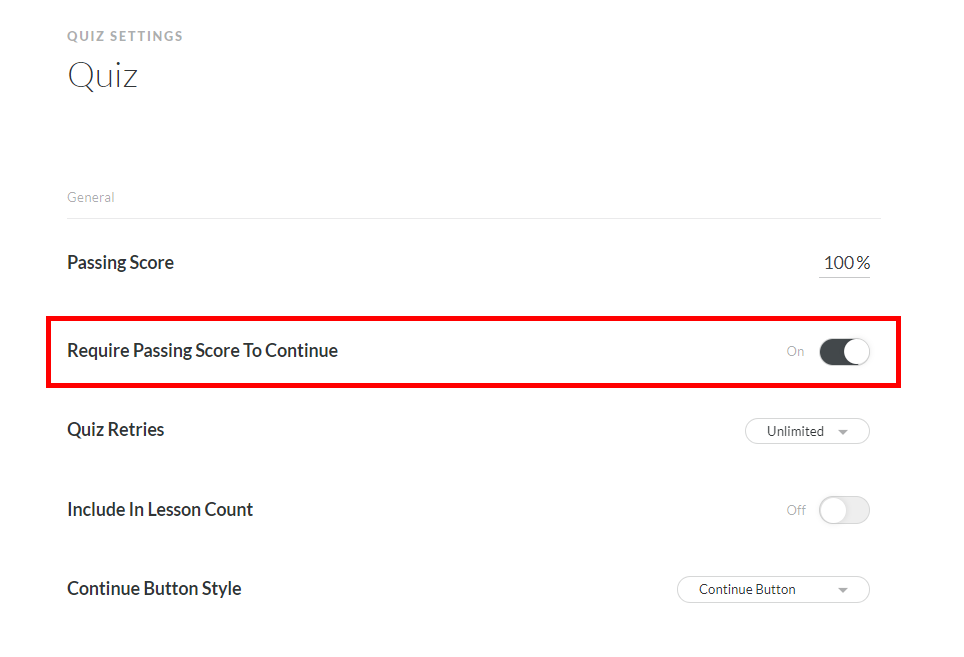Click the white knob on the dark toggle
The width and height of the screenshot is (964, 657).
tap(857, 352)
